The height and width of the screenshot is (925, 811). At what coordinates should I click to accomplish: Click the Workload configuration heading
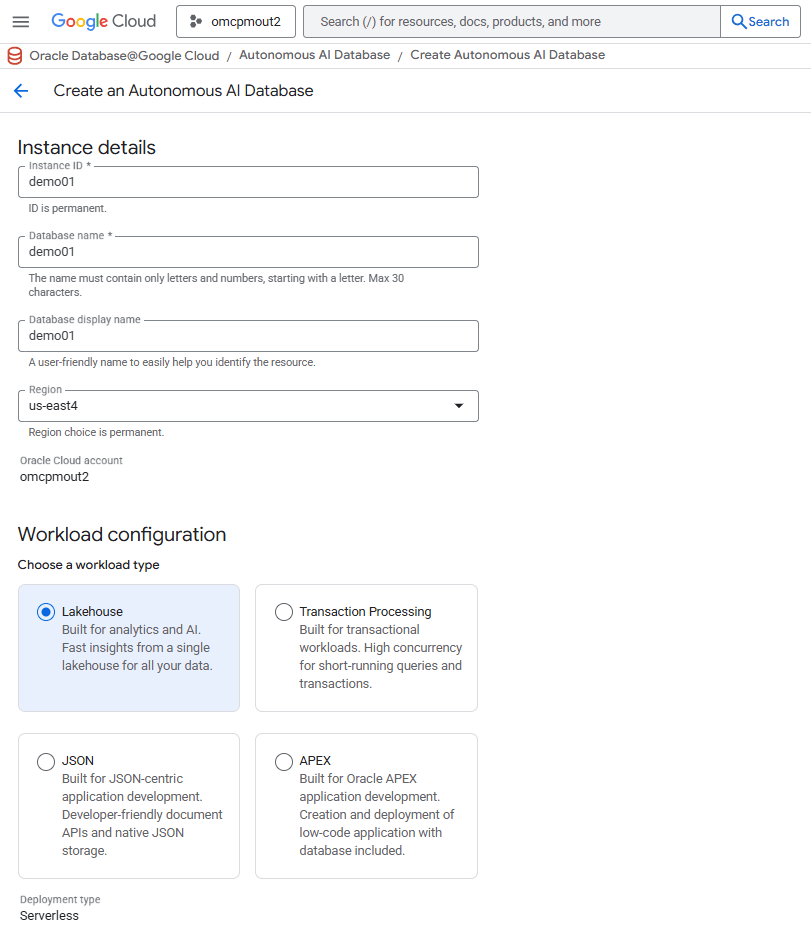pos(122,534)
